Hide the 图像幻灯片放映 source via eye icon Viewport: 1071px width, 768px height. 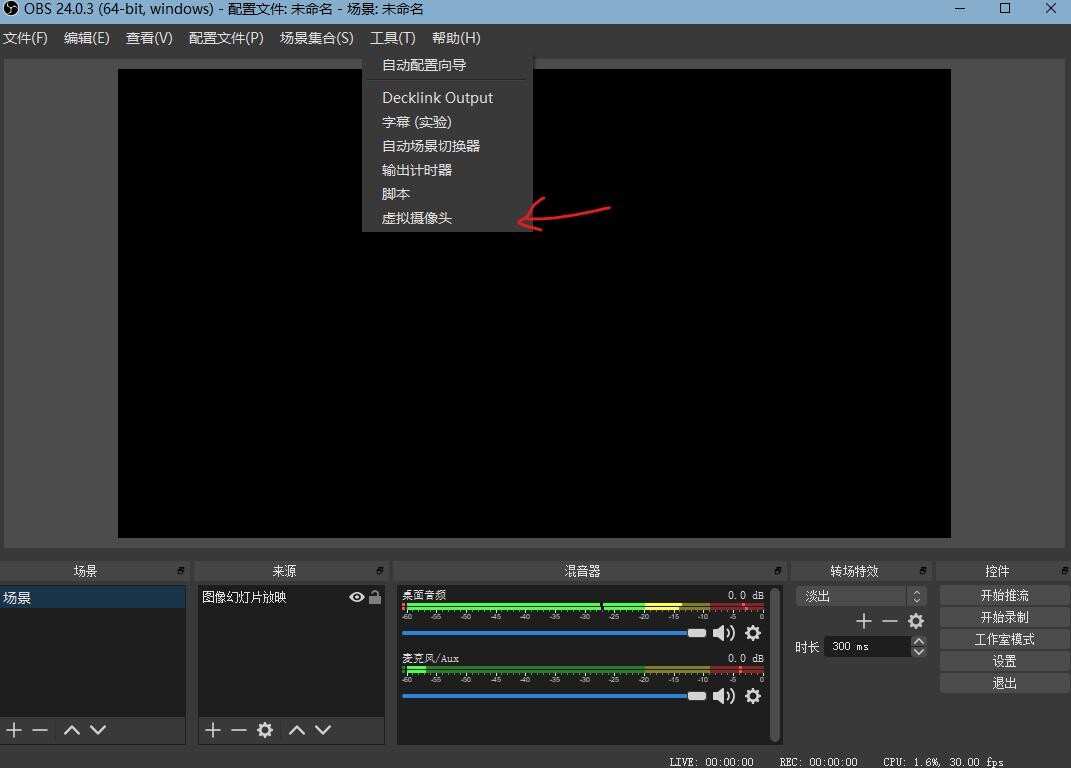356,597
